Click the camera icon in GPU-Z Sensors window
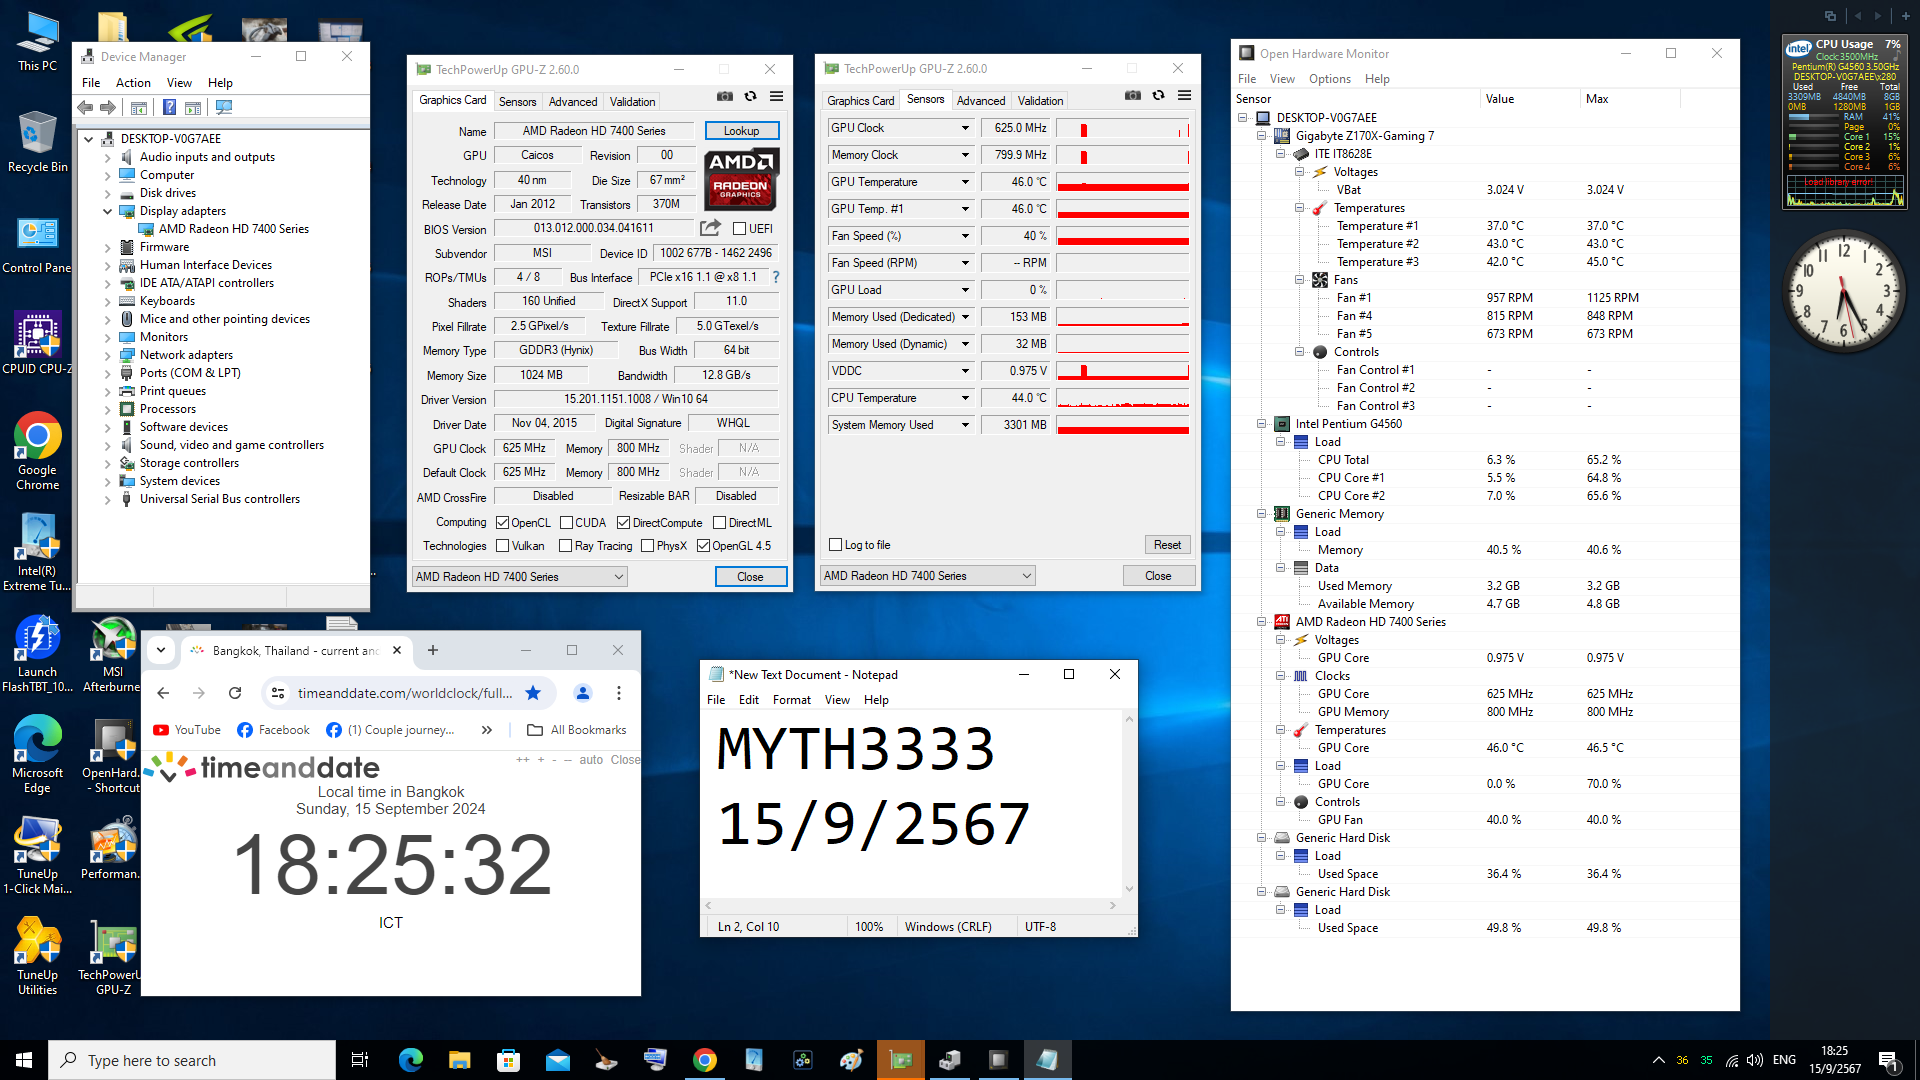Screen dimensions: 1920x1080 tap(1133, 96)
